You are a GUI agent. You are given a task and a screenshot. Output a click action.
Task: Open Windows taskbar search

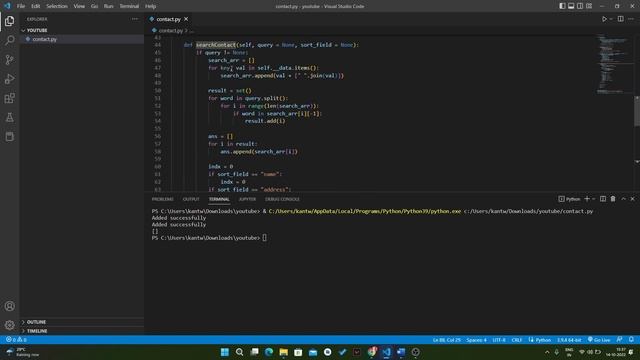click(x=240, y=352)
